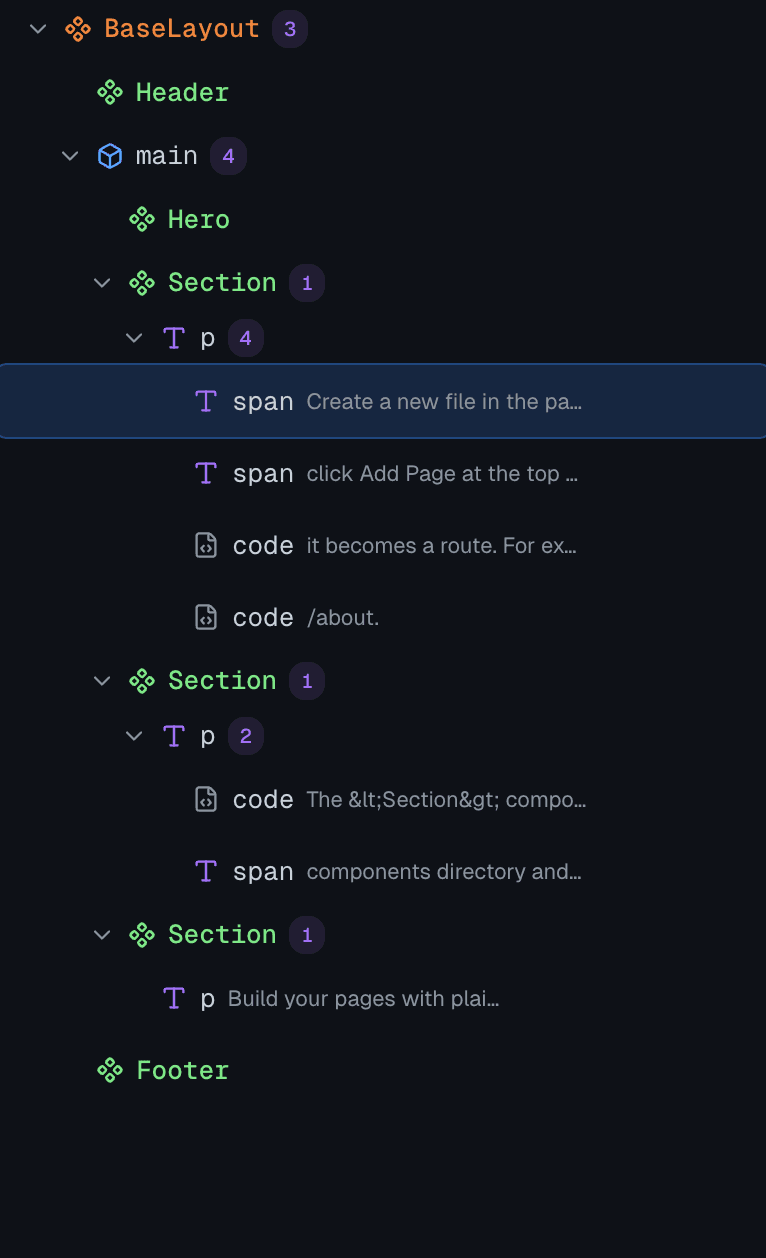766x1258 pixels.
Task: Click the 3 badge next to BaseLayout
Action: pyautogui.click(x=290, y=29)
